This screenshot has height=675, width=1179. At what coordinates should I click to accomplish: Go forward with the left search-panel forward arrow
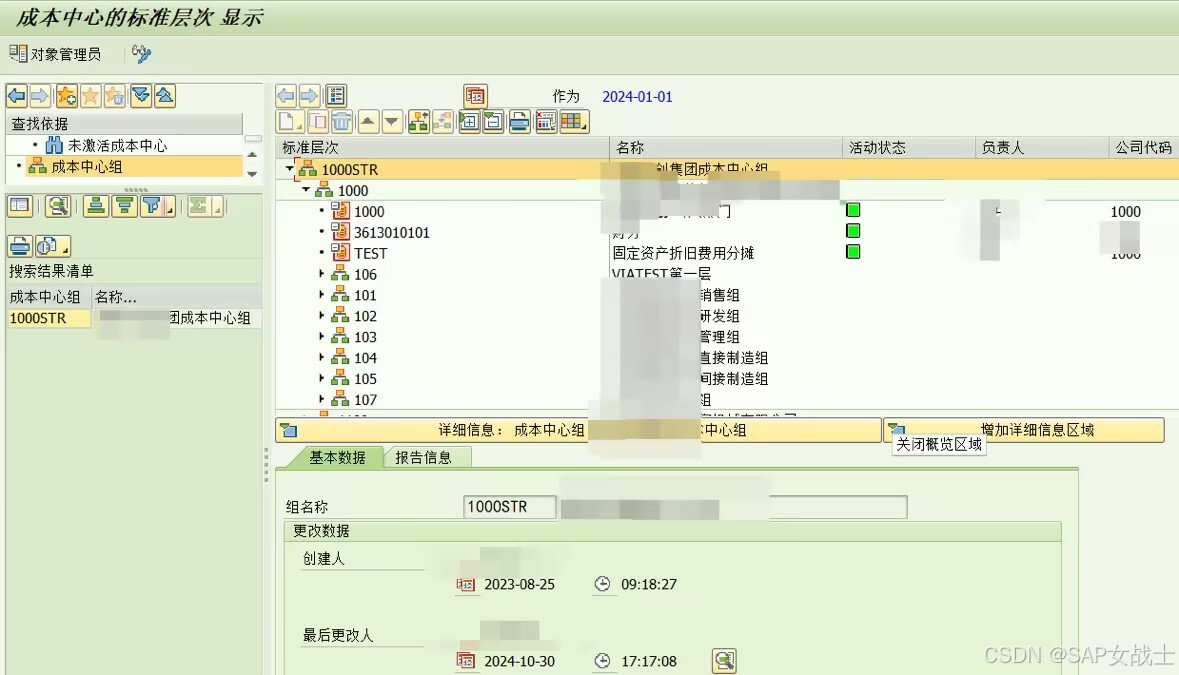(40, 96)
